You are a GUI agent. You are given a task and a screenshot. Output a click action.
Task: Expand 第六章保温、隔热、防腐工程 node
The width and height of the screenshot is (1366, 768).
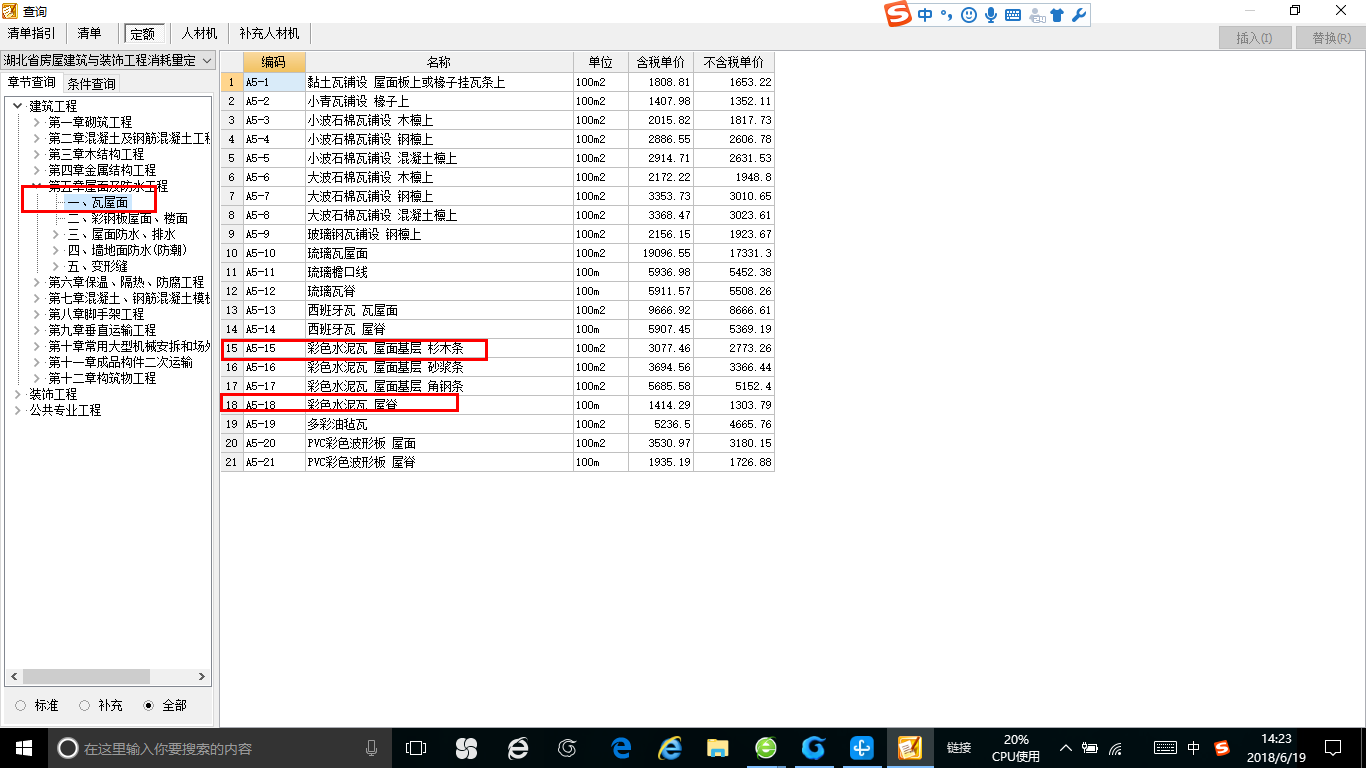[37, 282]
